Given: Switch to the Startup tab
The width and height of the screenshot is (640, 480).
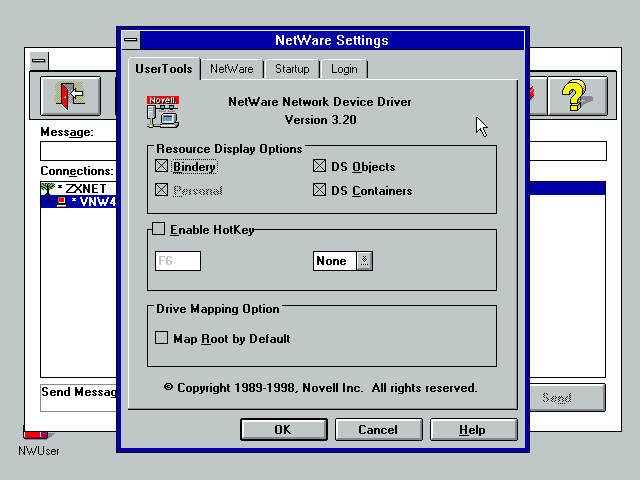Looking at the screenshot, I should (x=292, y=69).
